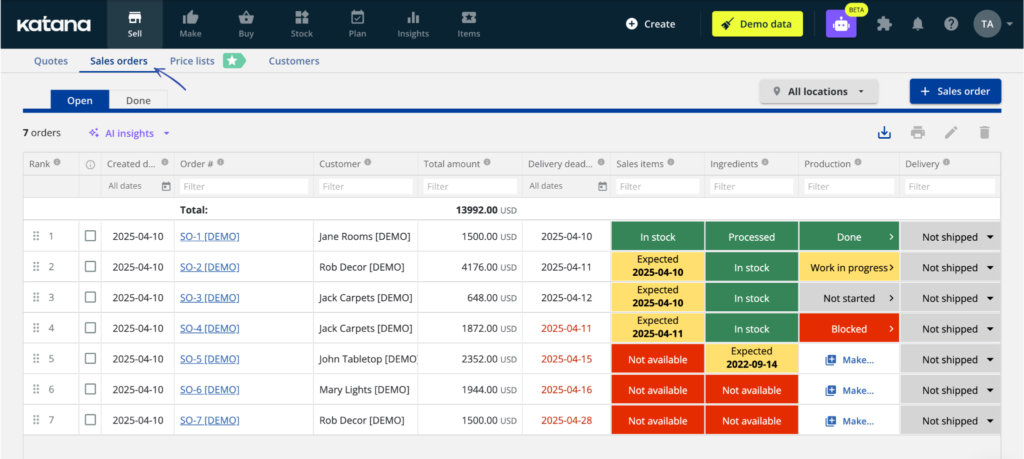This screenshot has width=1024, height=459.
Task: Click the Production column info icon
Action: click(857, 163)
